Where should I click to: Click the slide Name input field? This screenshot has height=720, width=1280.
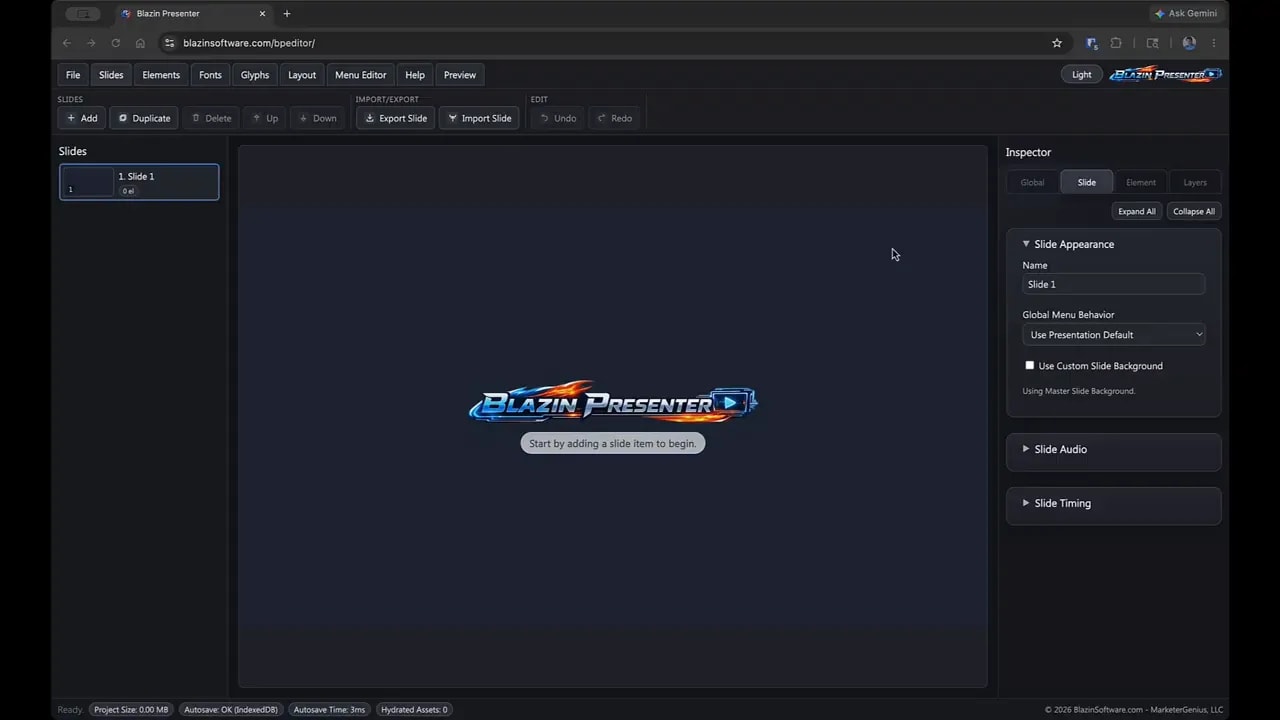tap(1114, 284)
